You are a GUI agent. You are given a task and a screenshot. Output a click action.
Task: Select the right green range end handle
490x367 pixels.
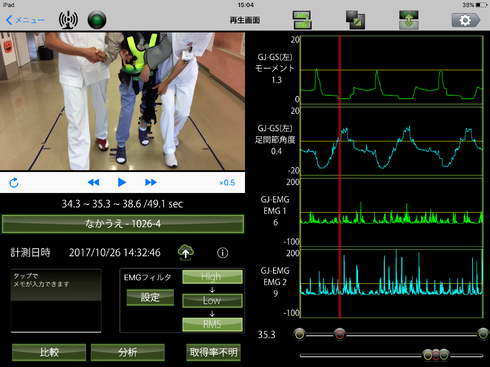483,334
